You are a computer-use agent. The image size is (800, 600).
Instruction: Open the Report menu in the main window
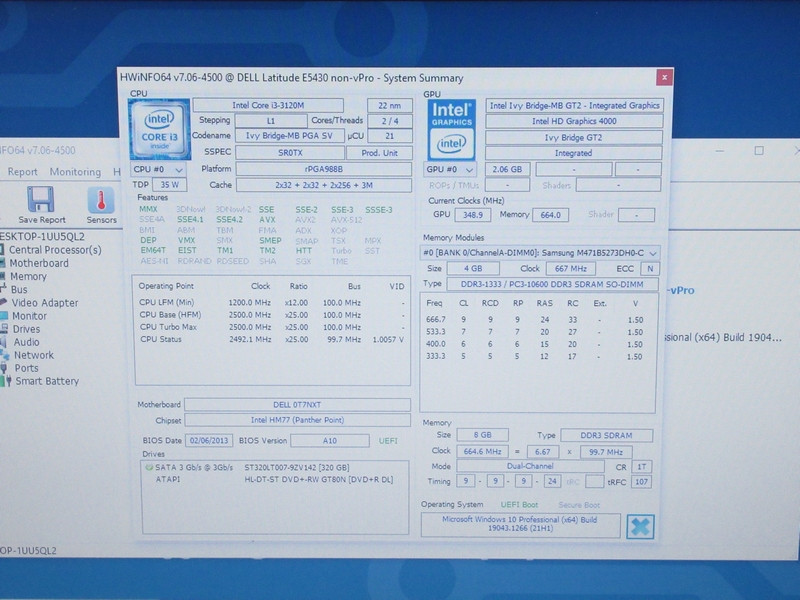[x=22, y=172]
